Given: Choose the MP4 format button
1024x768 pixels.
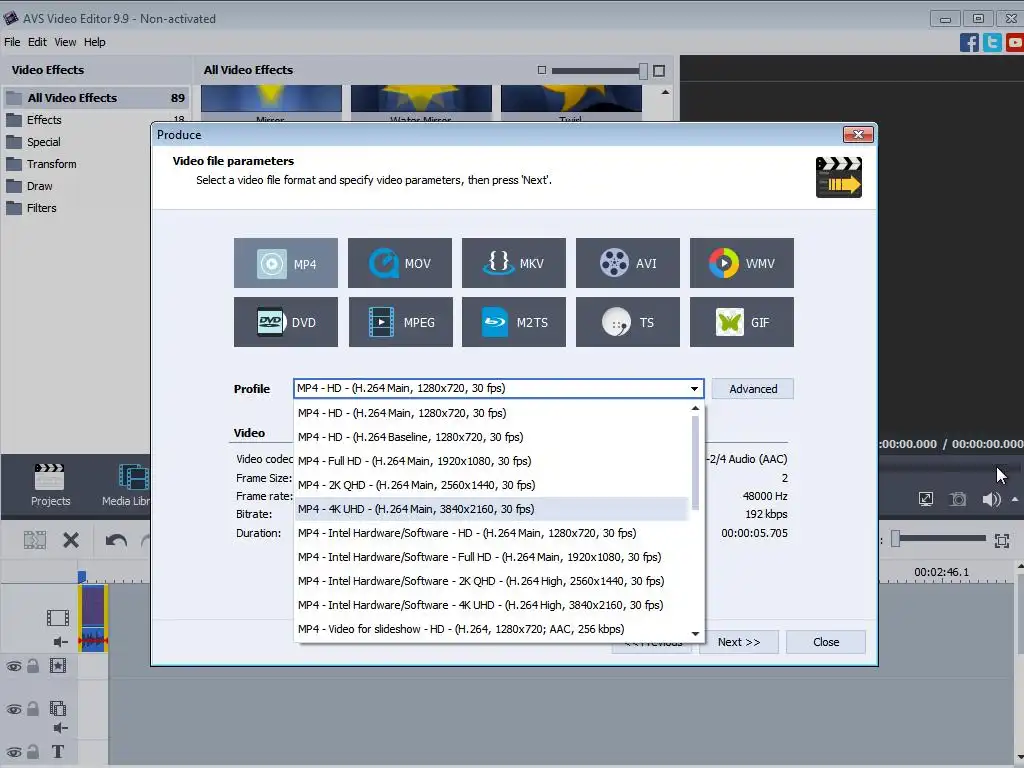Looking at the screenshot, I should pos(285,263).
